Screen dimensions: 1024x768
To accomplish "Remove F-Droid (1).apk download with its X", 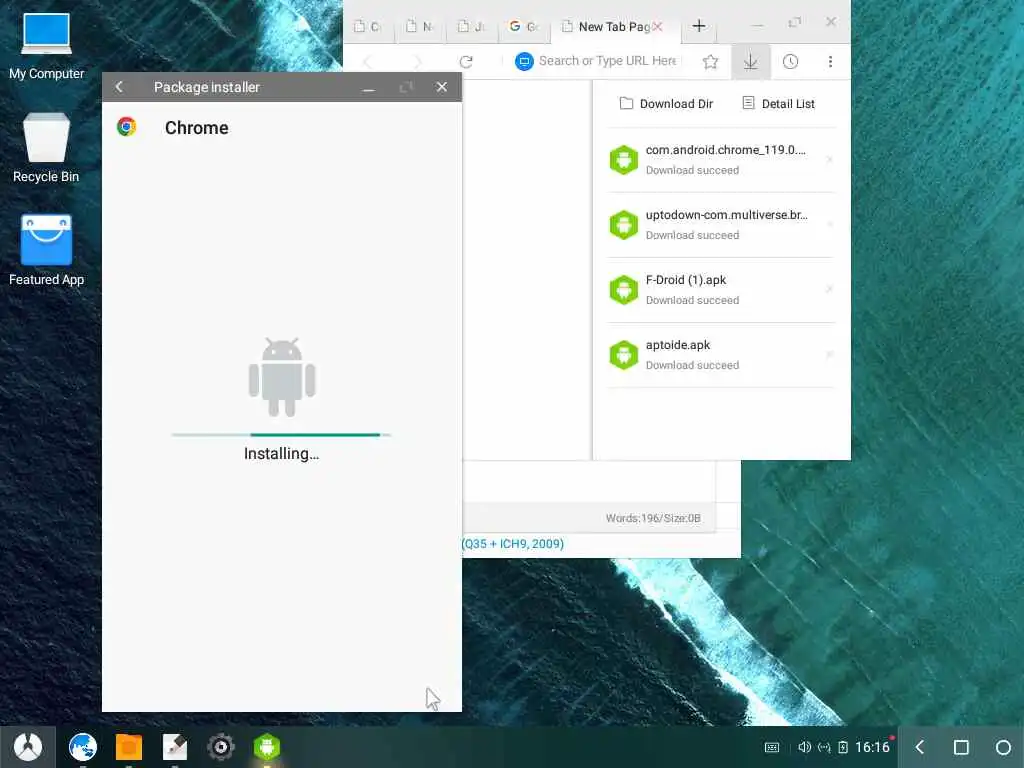I will coord(829,289).
